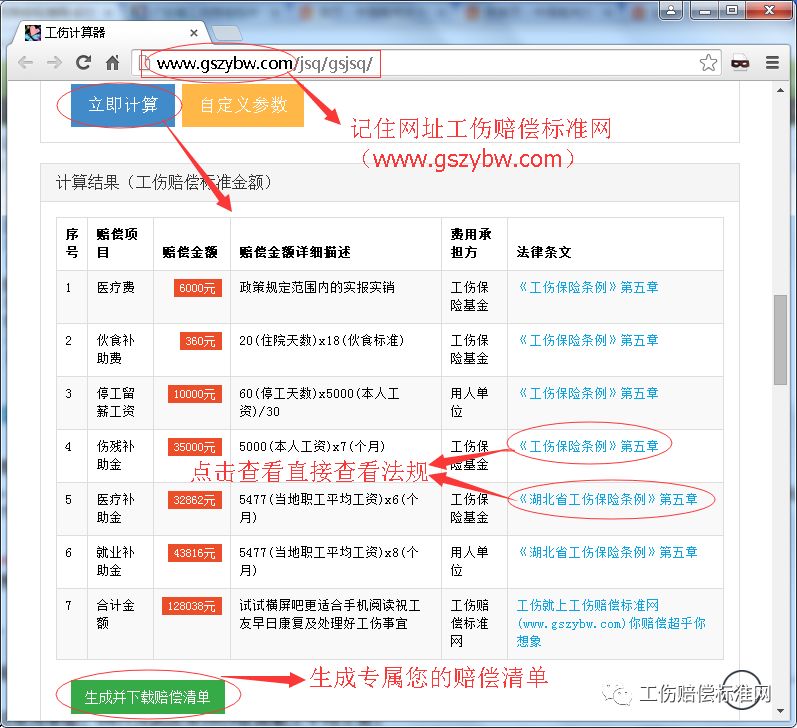Viewport: 797px width, 728px height.
Task: Click the scrollbar up arrow
Action: tap(780, 90)
